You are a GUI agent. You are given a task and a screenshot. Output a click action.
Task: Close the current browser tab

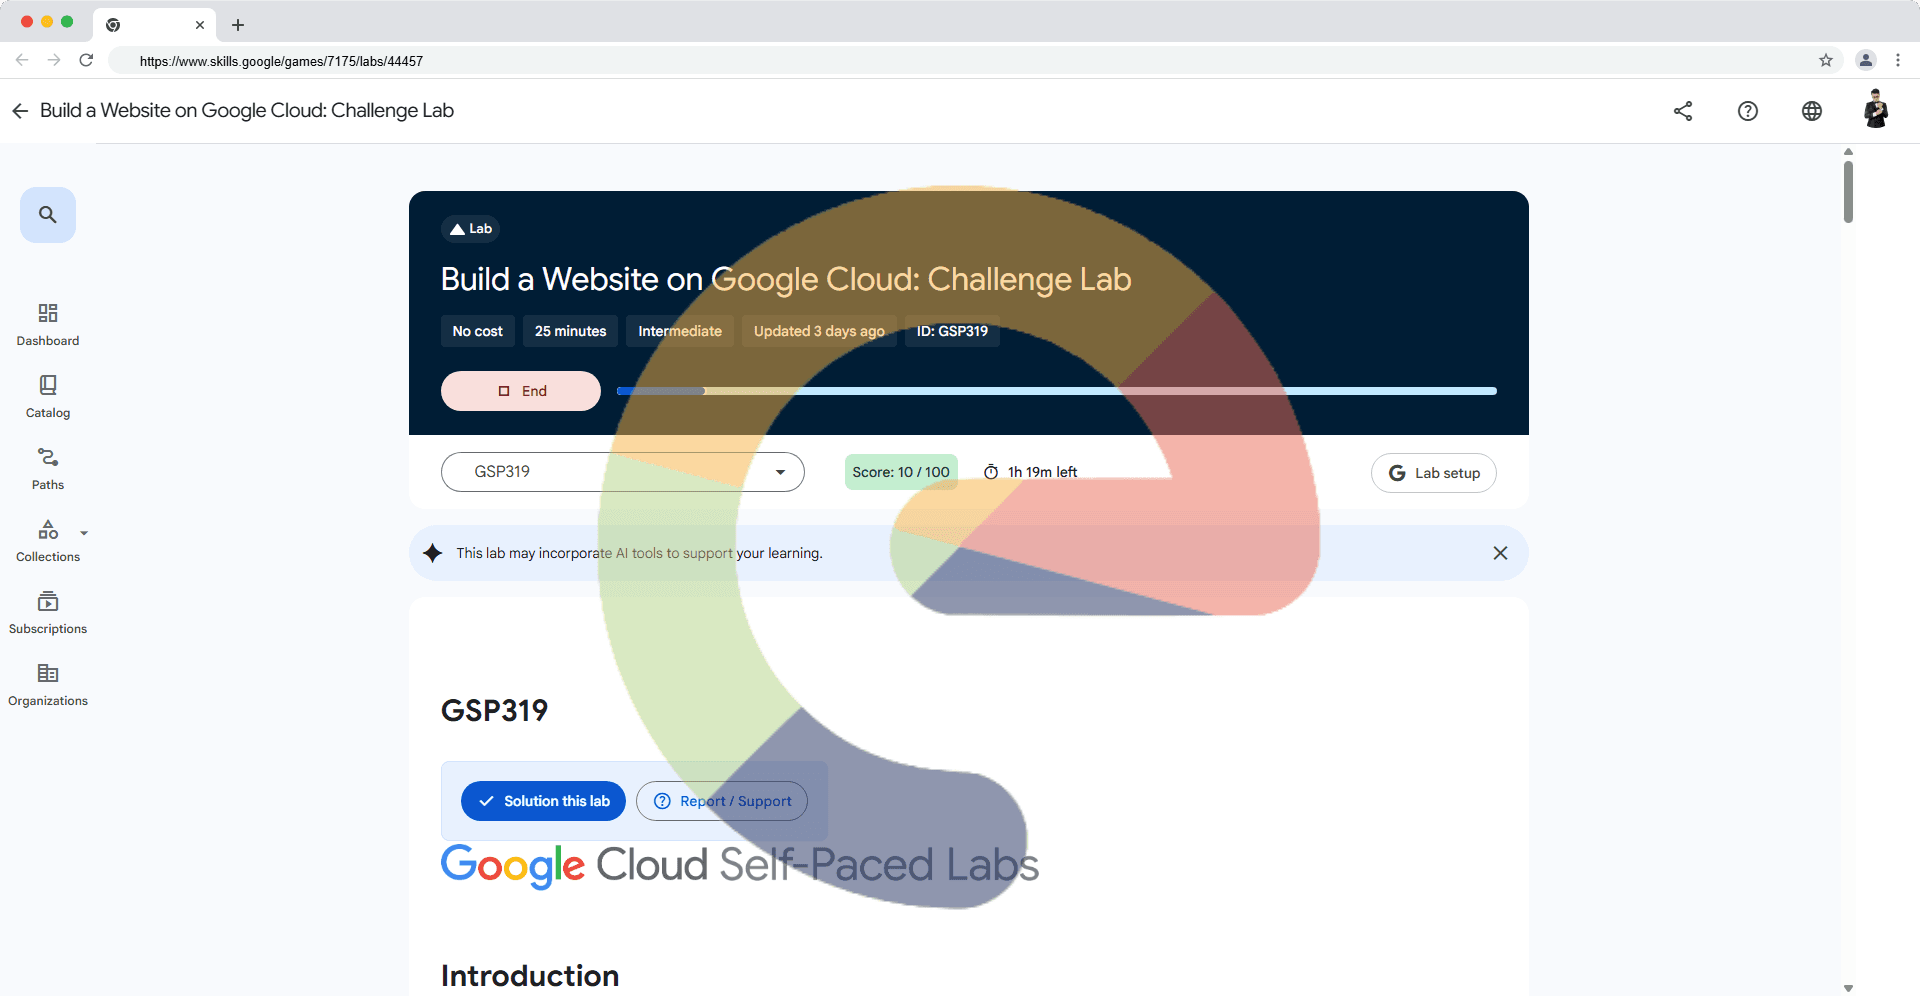pyautogui.click(x=199, y=25)
